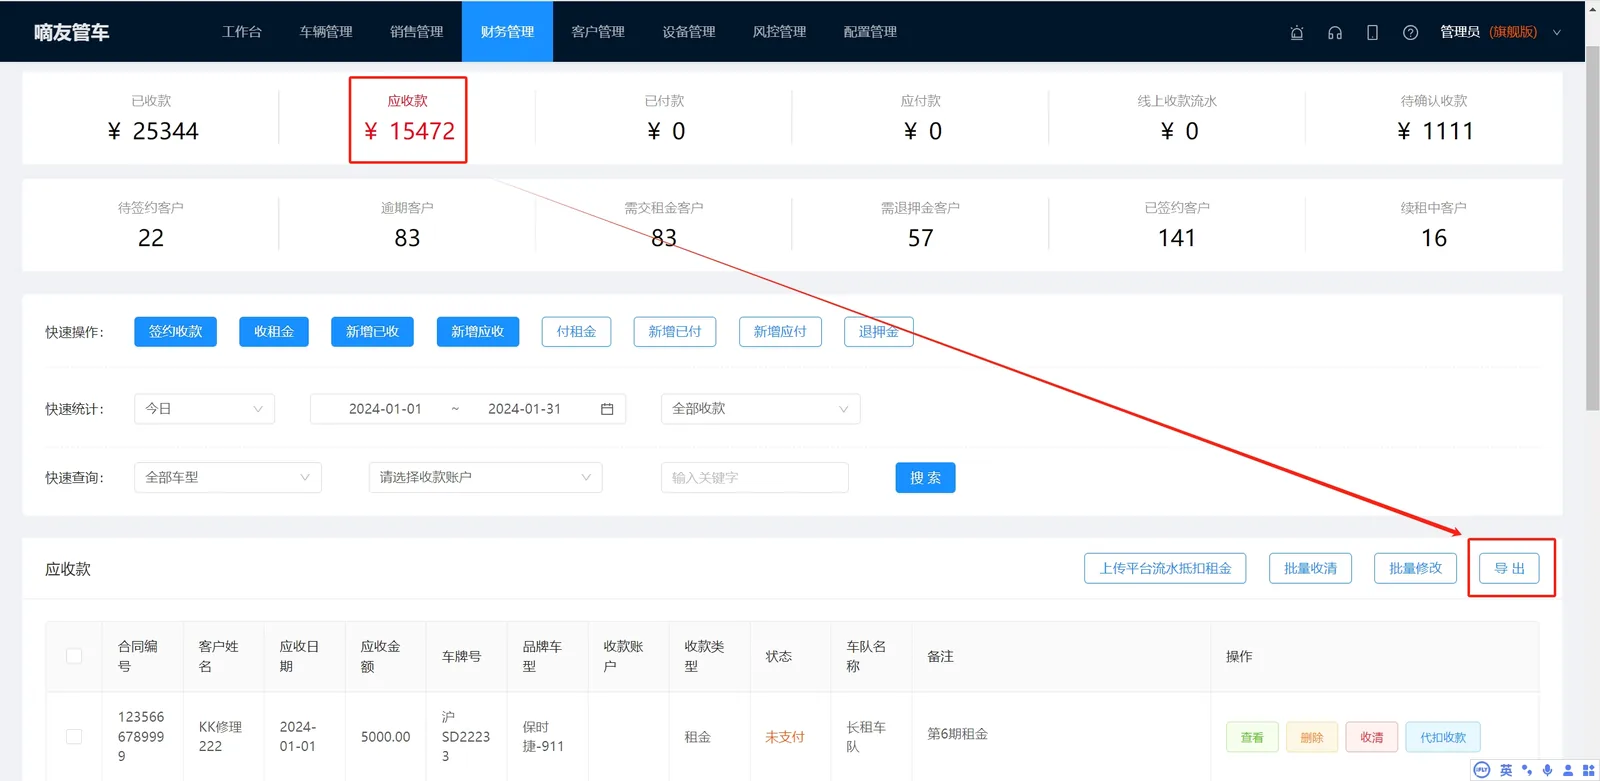Viewport: 1600px width, 781px height.
Task: Click the 退押金 button
Action: click(x=879, y=331)
